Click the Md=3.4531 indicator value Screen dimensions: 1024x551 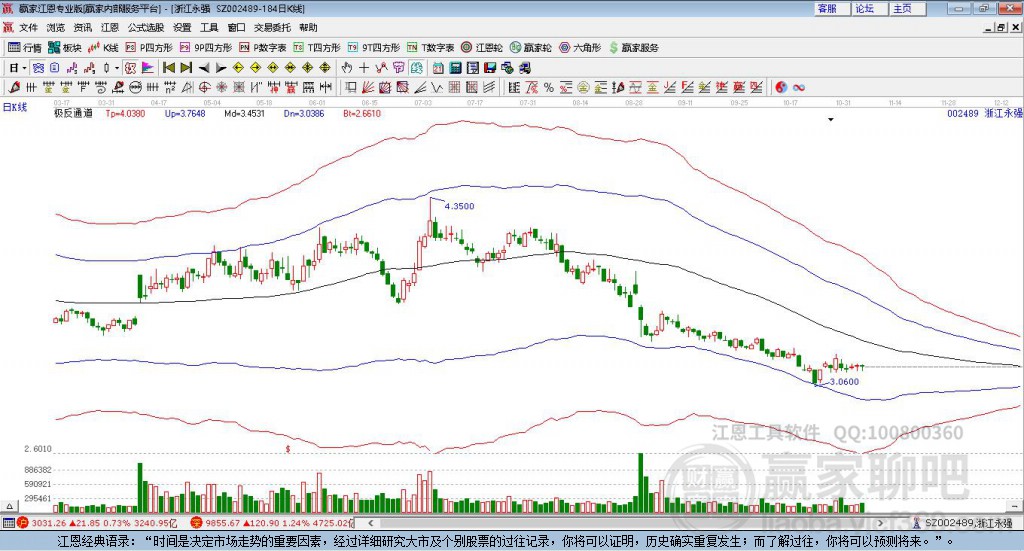coord(245,114)
